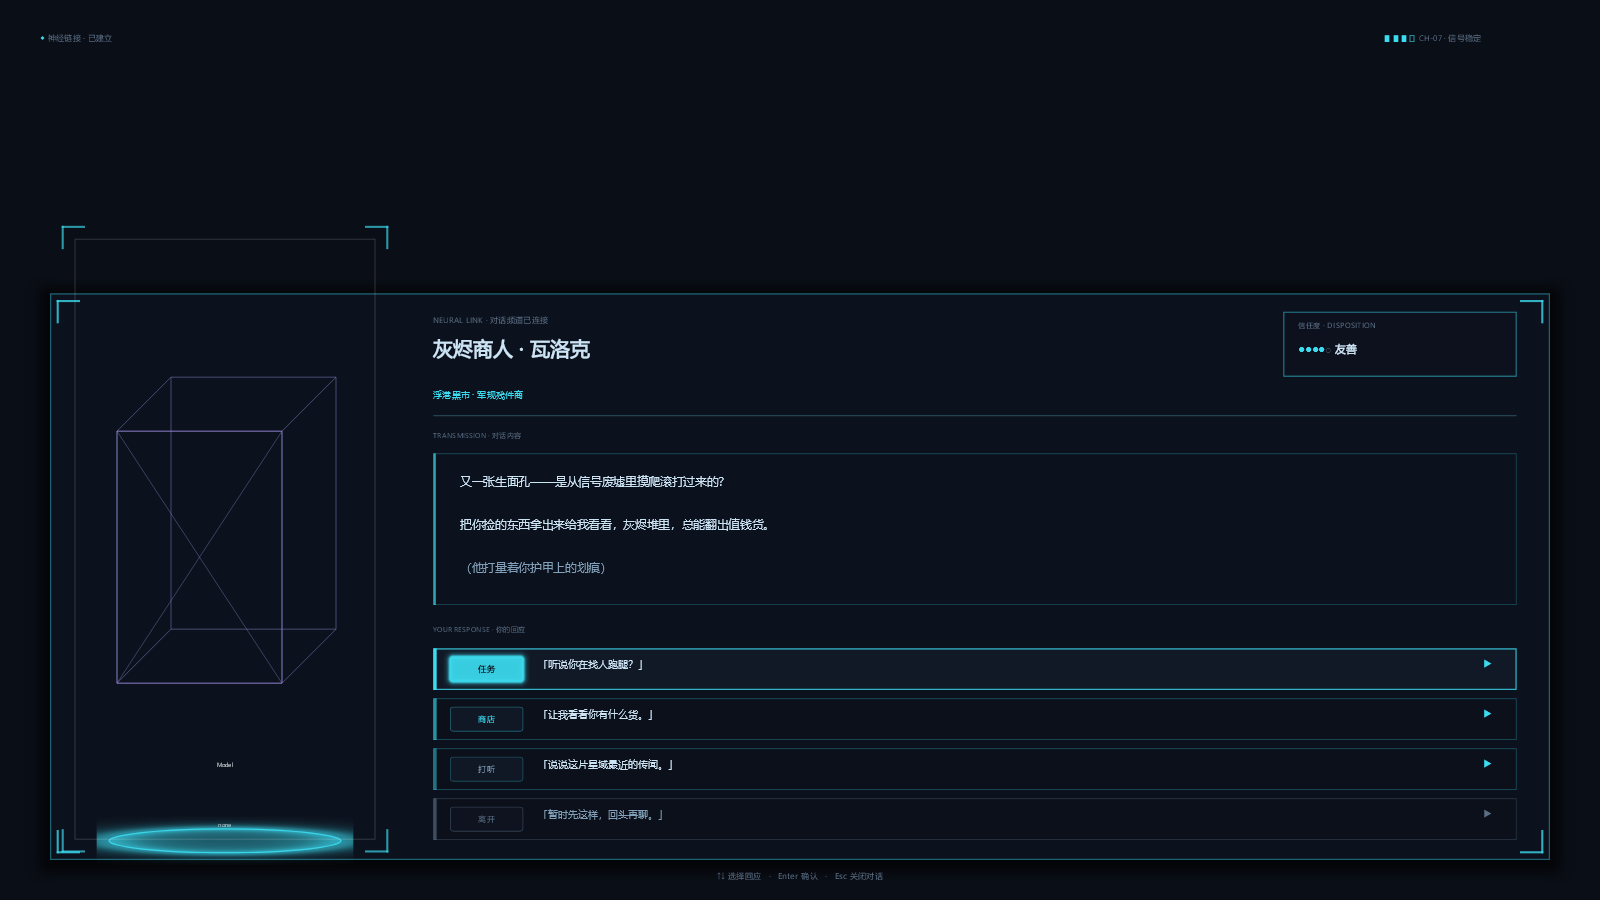Click the arrow on the 商店 response row
Viewport: 1600px width, 900px height.
(1487, 714)
